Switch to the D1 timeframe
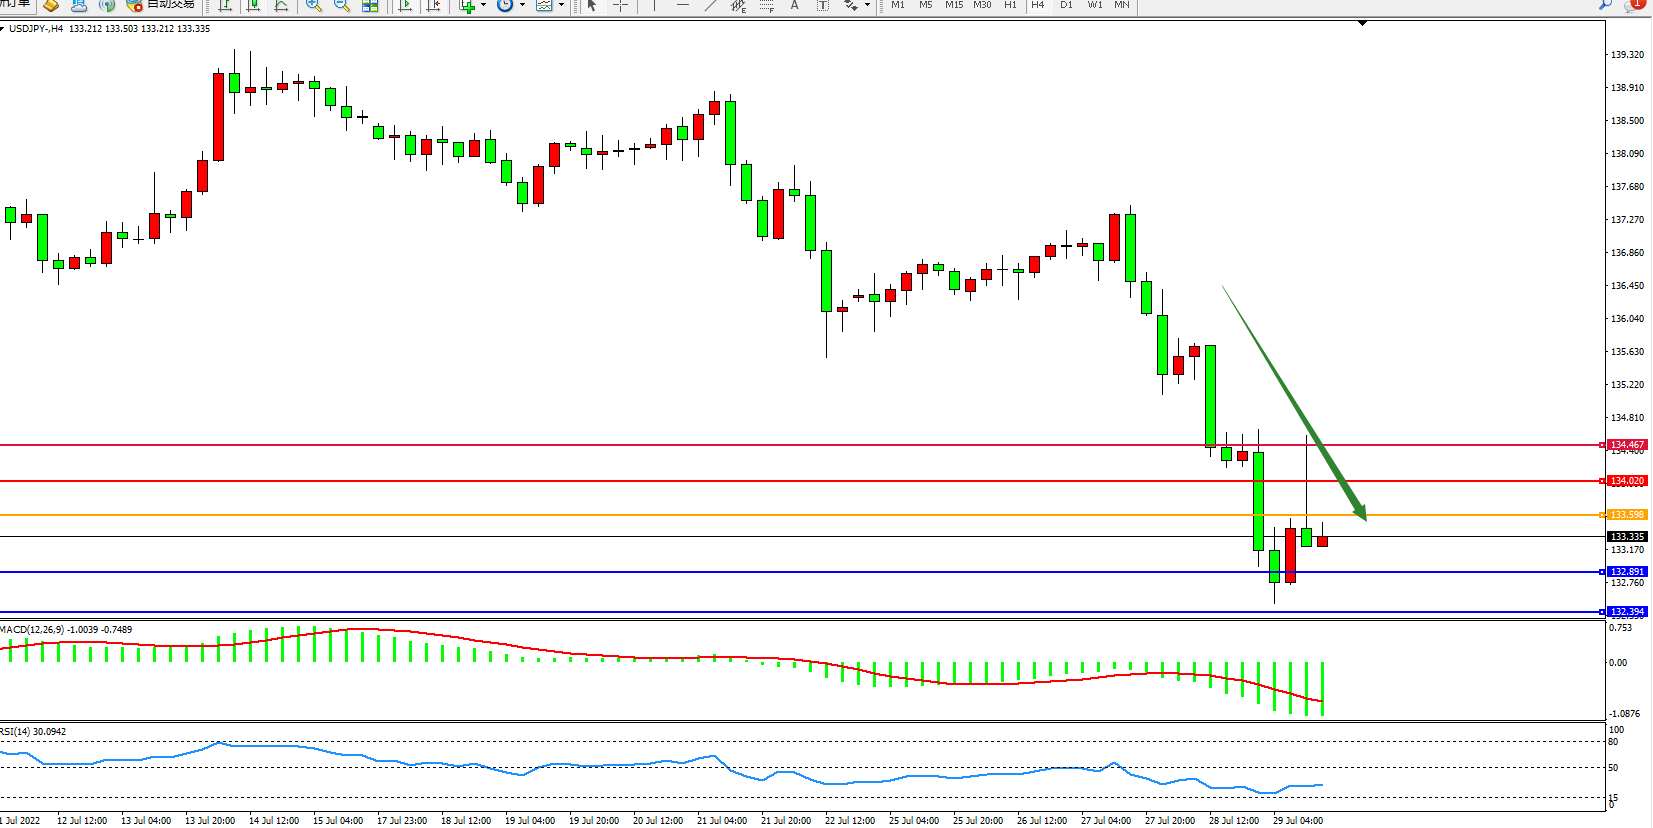This screenshot has height=828, width=1653. [x=1066, y=5]
